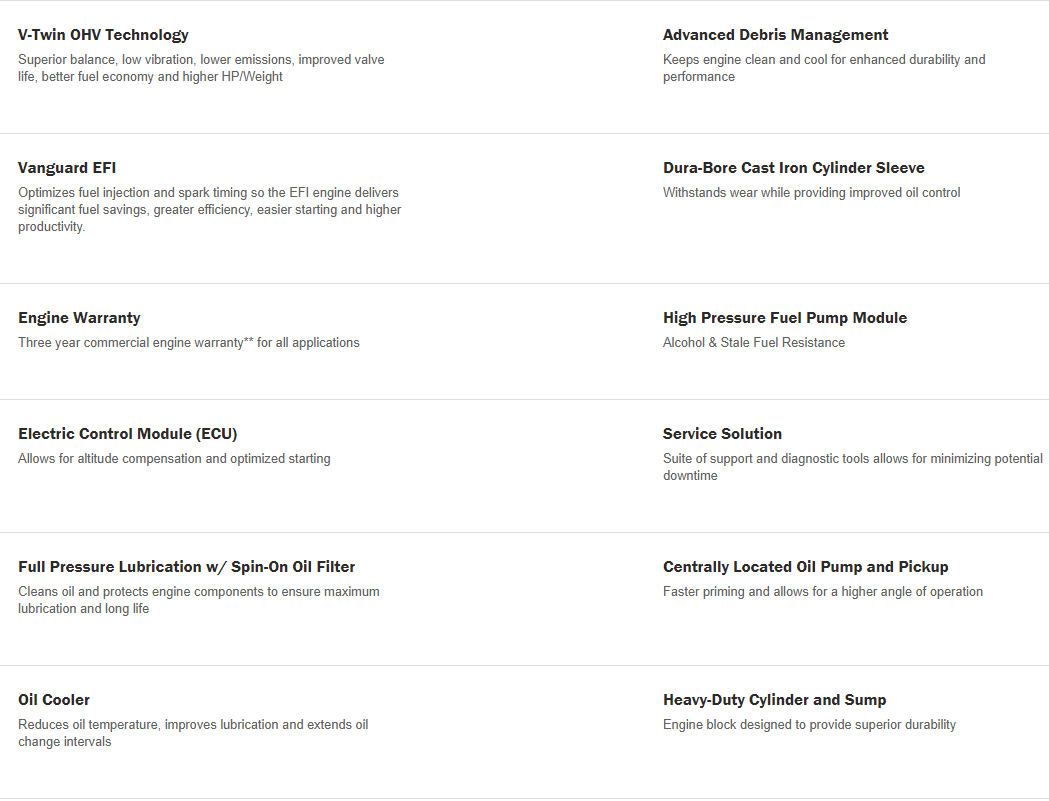
Task: Select the High Pressure Fuel Pump Module title
Action: pos(785,318)
